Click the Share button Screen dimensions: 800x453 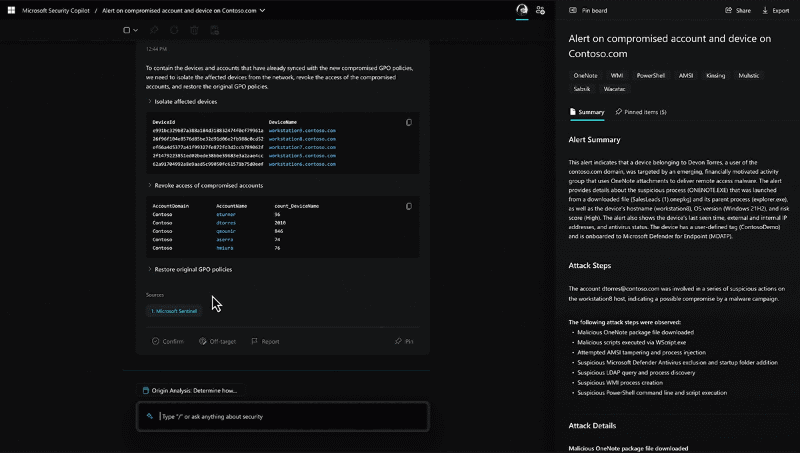[738, 10]
